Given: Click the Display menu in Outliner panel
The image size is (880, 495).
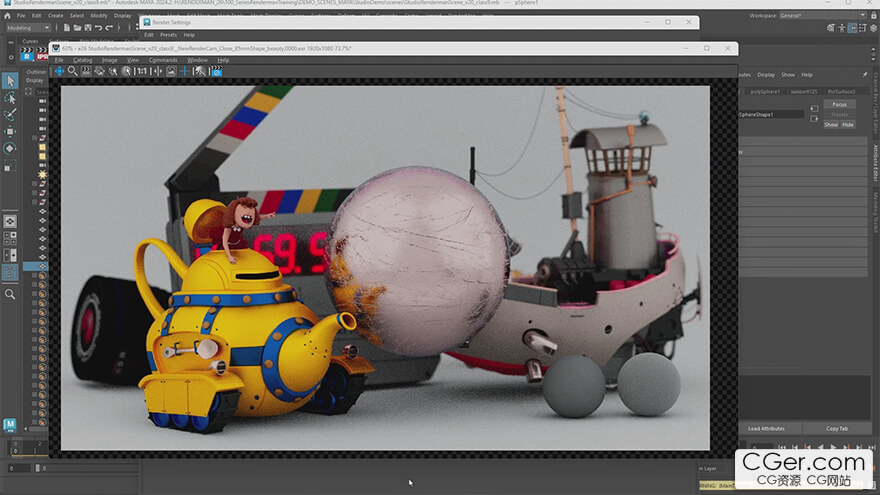Looking at the screenshot, I should click(35, 80).
